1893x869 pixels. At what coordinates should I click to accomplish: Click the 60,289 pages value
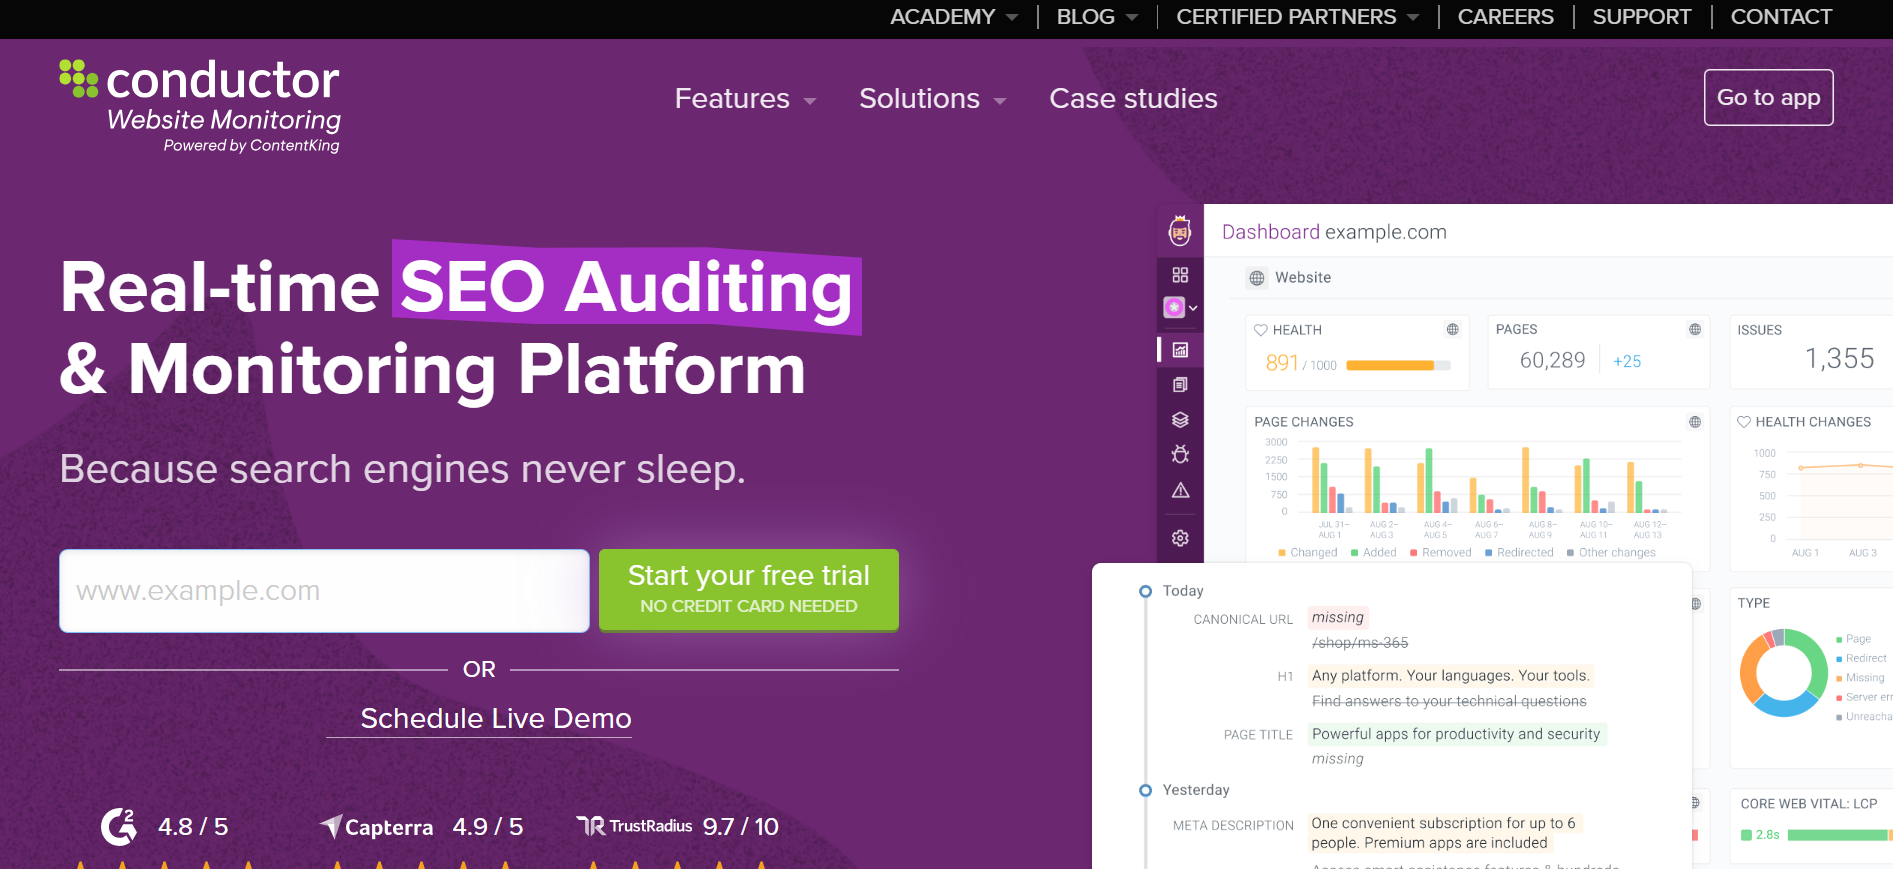pos(1552,360)
